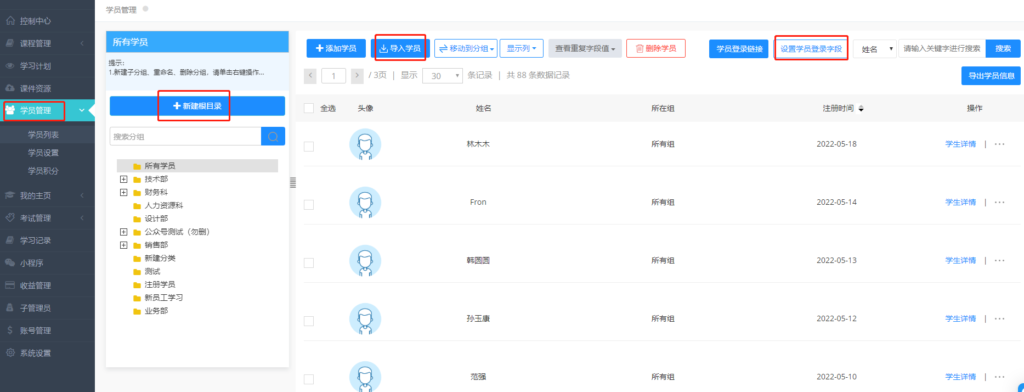Focus the page number input
The image size is (1024, 392).
click(334, 76)
